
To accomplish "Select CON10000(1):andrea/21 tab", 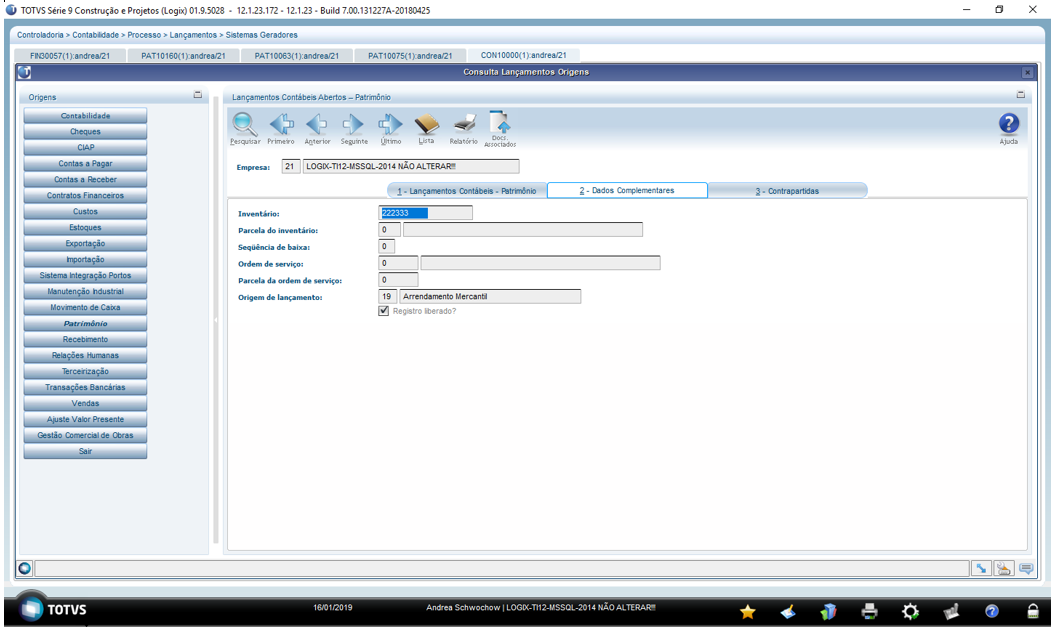I will tap(523, 55).
